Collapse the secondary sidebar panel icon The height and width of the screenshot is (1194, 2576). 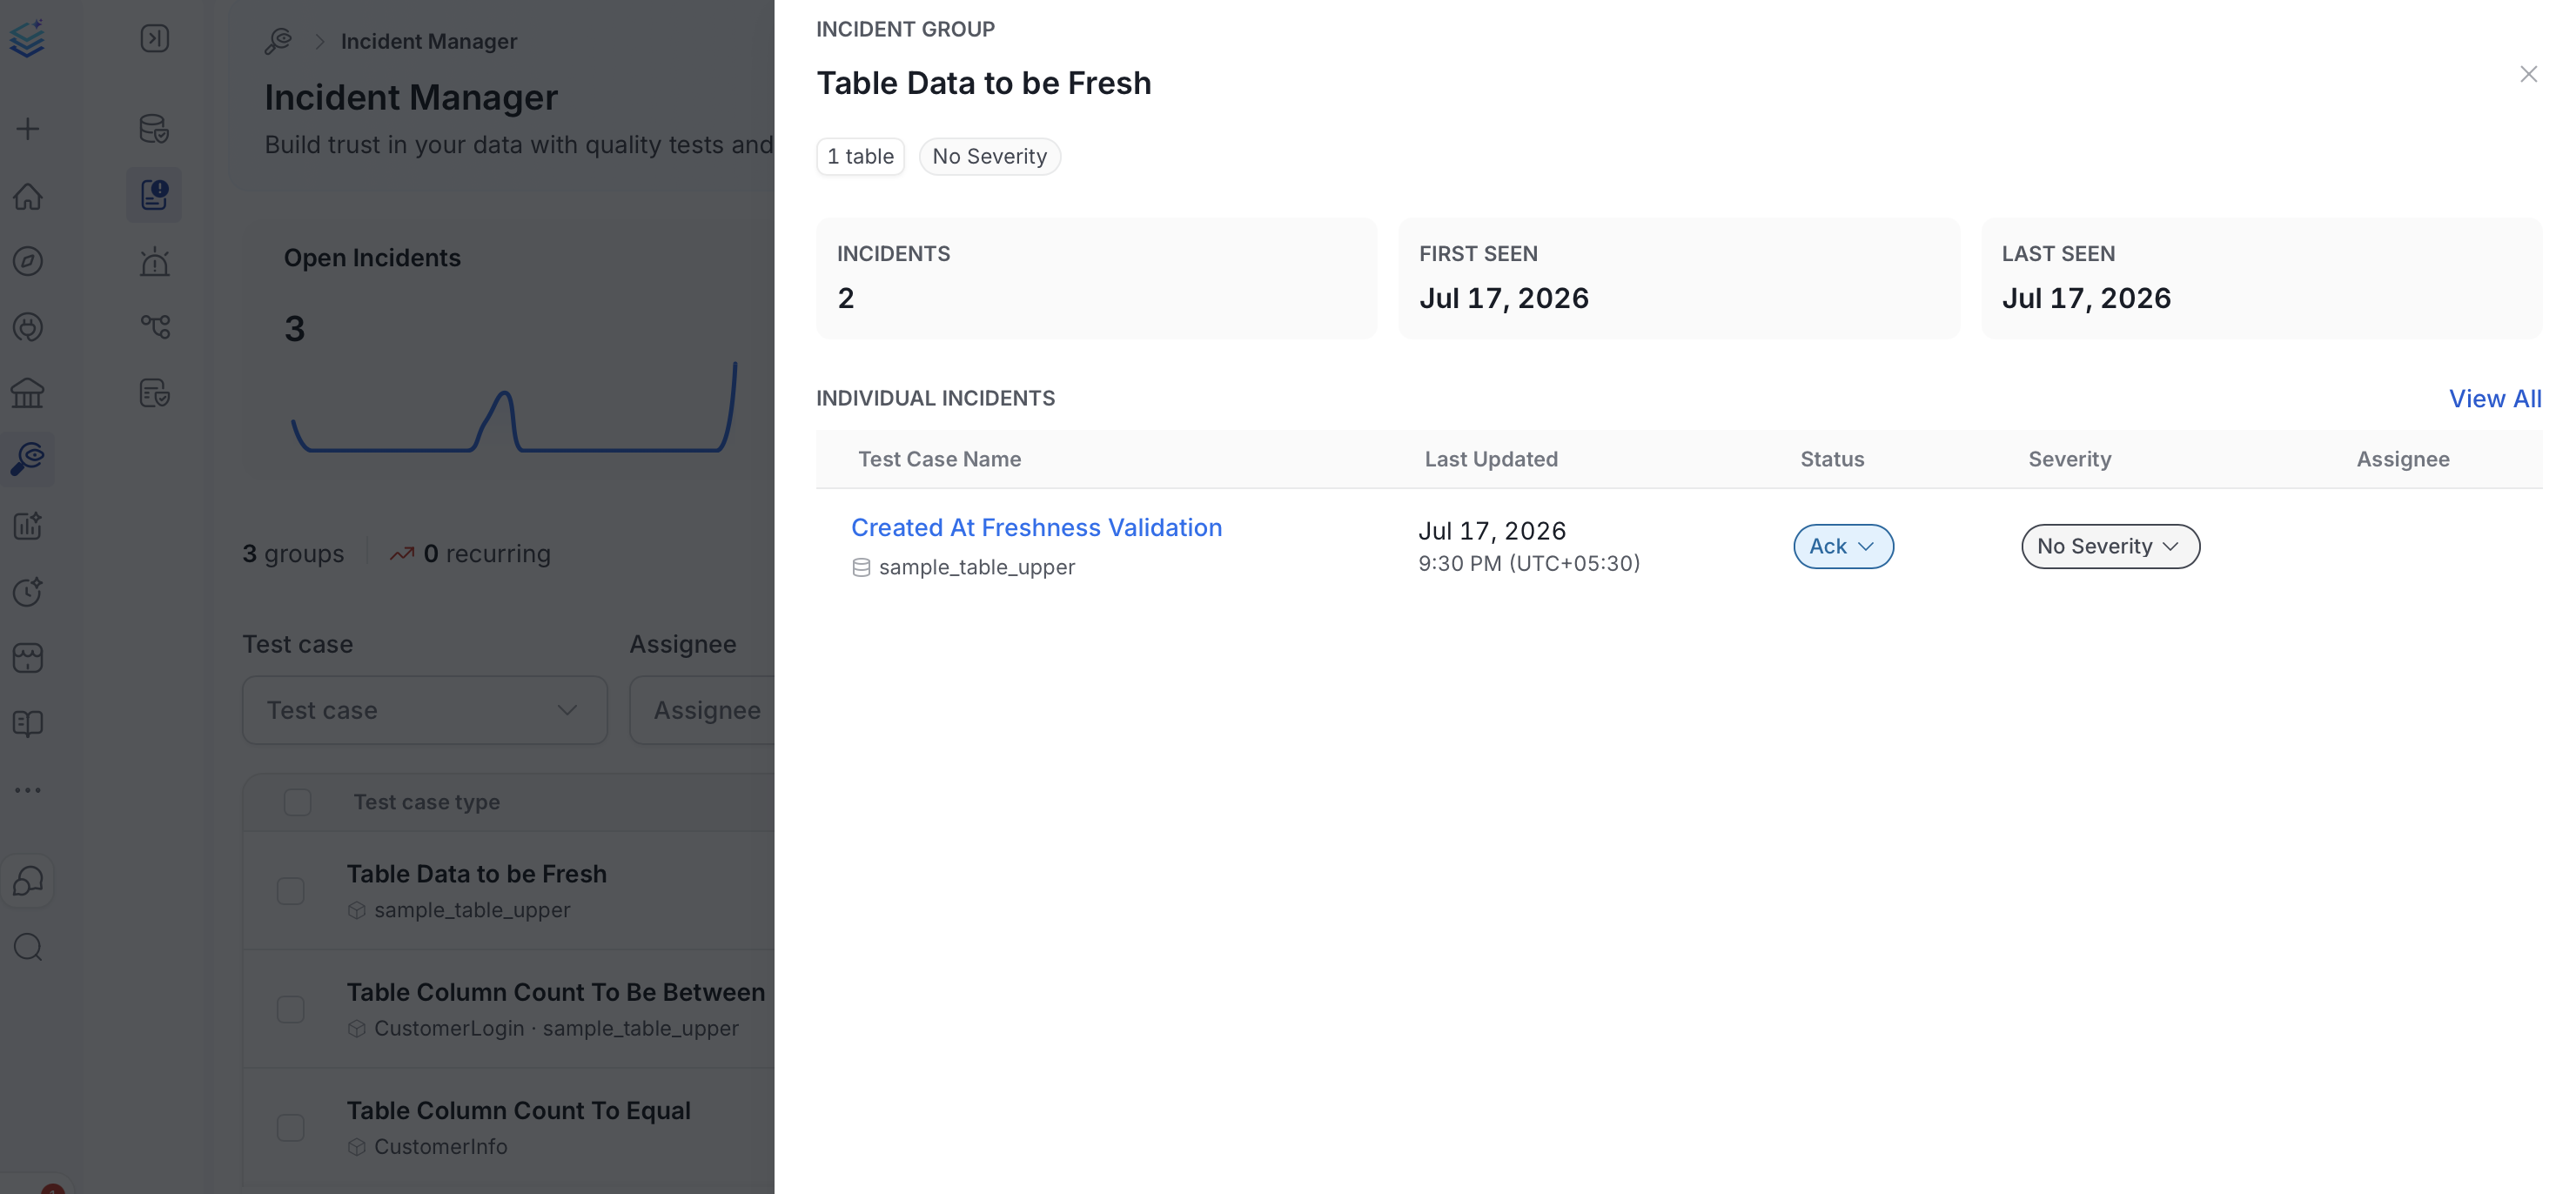154,38
